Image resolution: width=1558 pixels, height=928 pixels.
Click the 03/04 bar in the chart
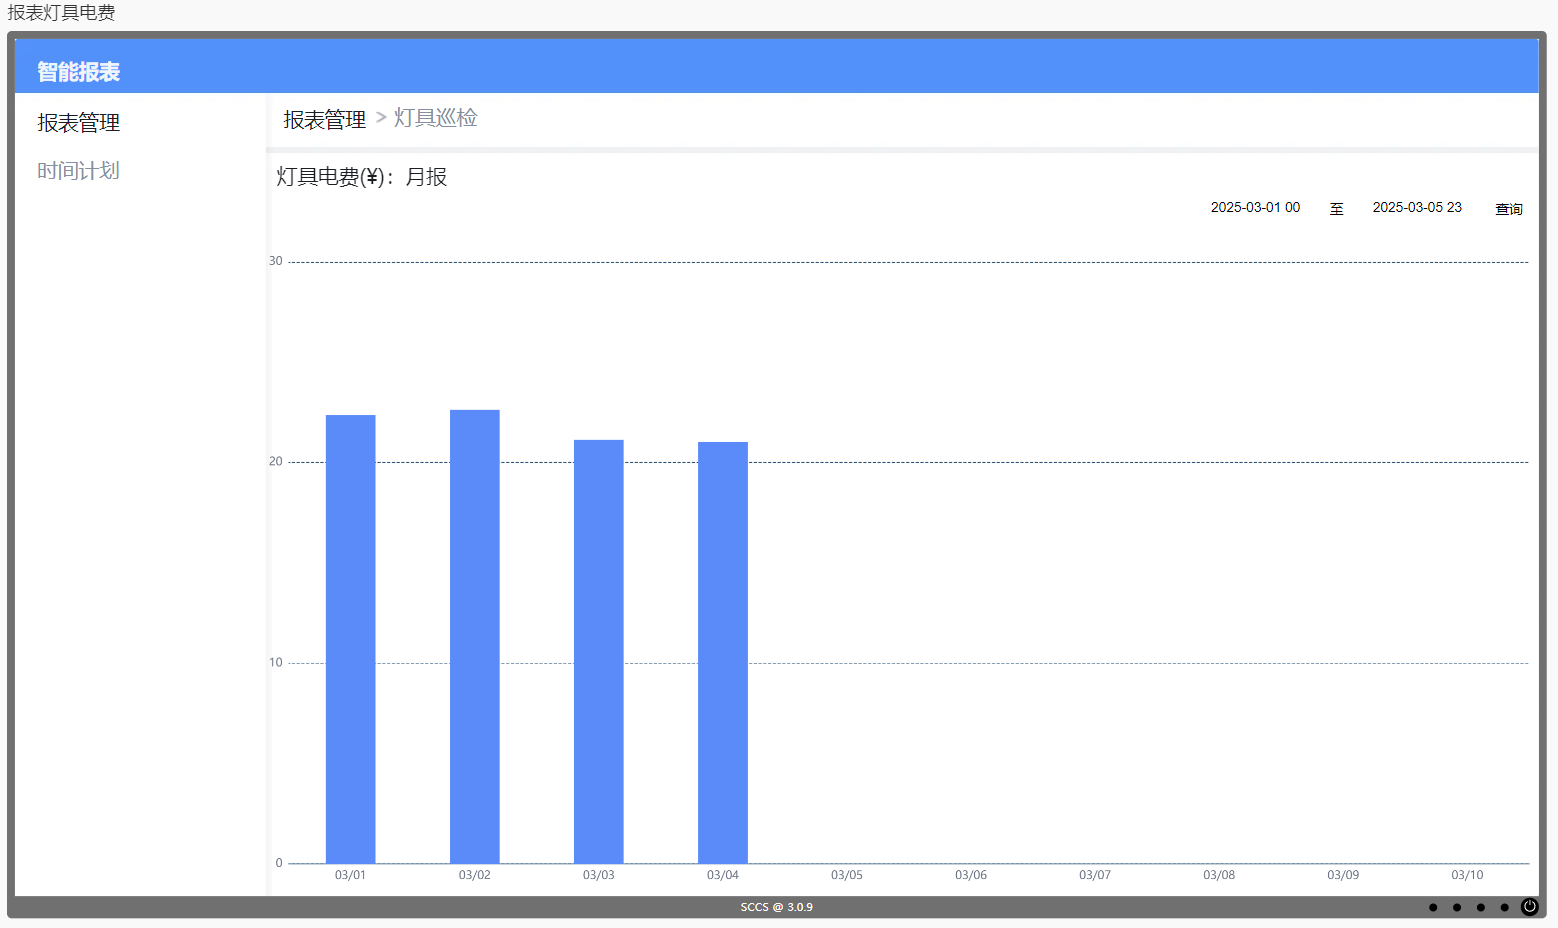(x=723, y=652)
